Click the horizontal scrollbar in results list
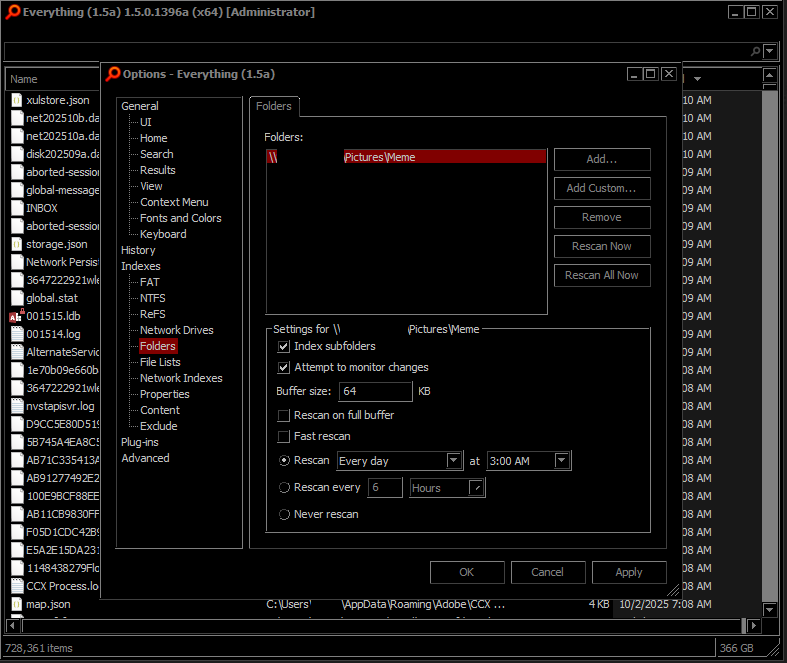The image size is (787, 663). (380, 626)
